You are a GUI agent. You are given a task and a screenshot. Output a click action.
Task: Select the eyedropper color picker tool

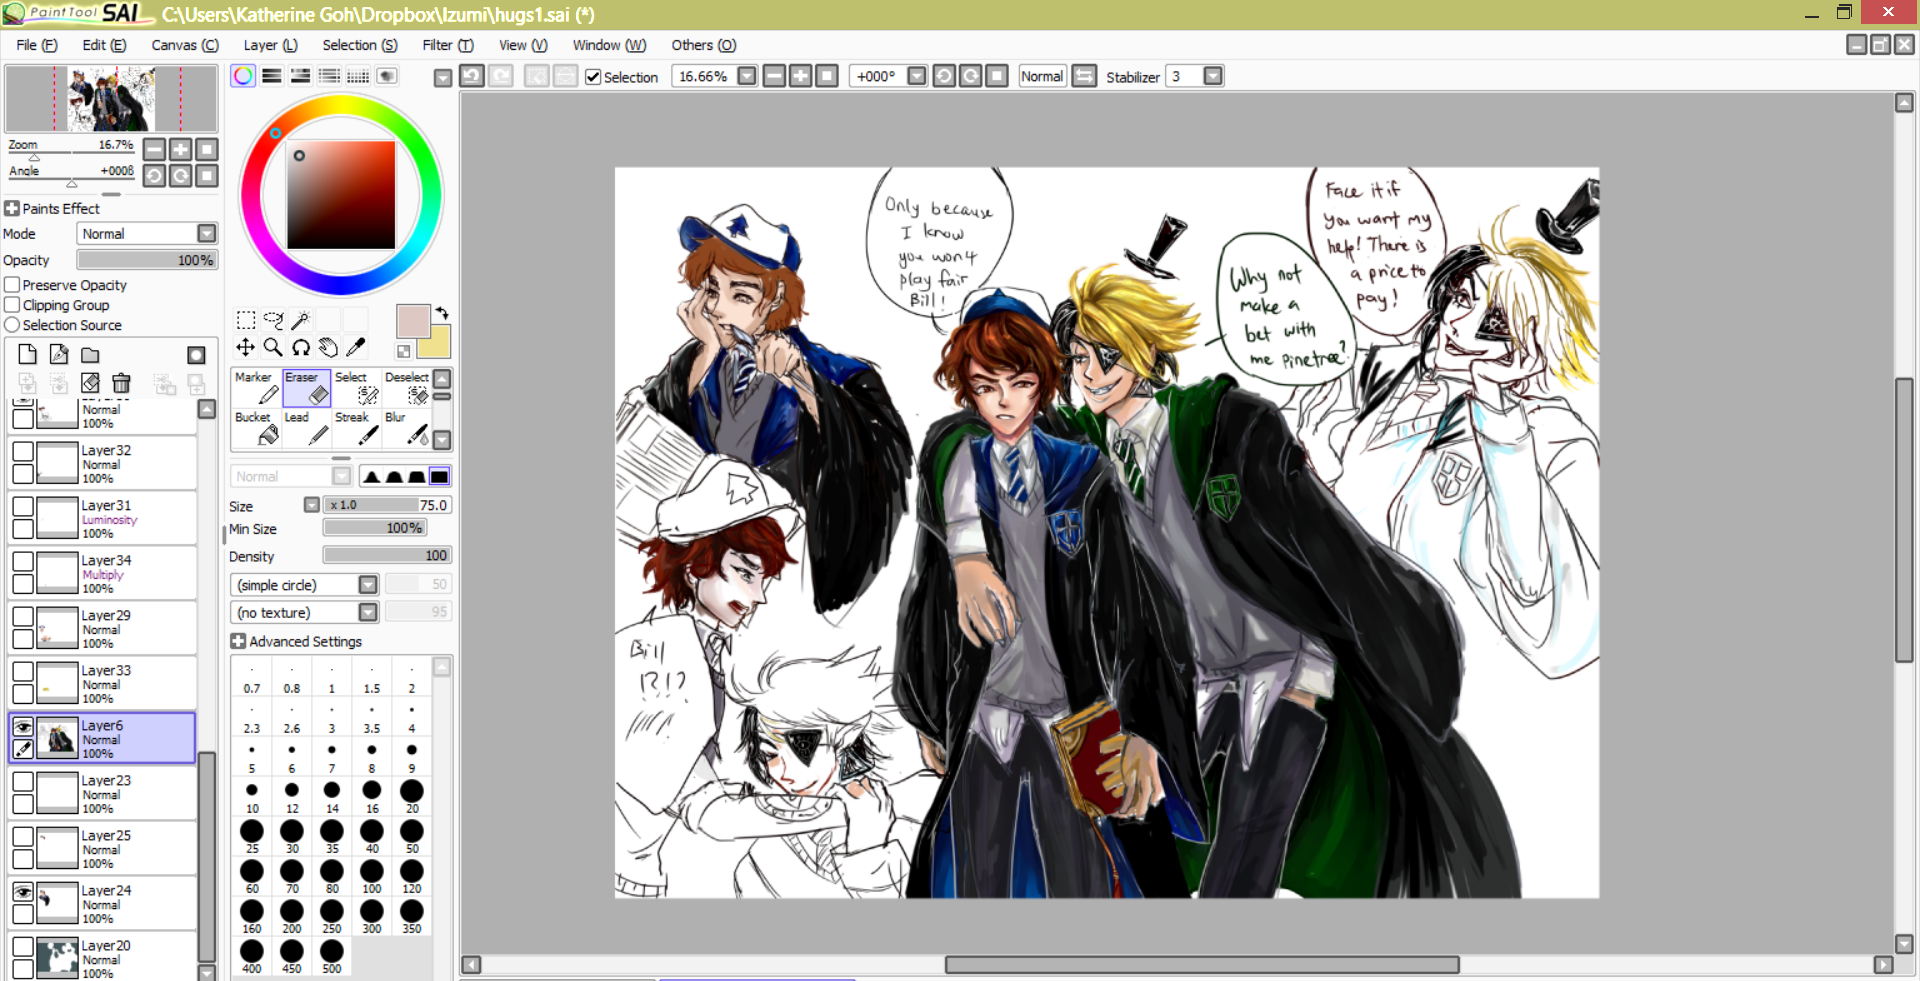tap(355, 347)
